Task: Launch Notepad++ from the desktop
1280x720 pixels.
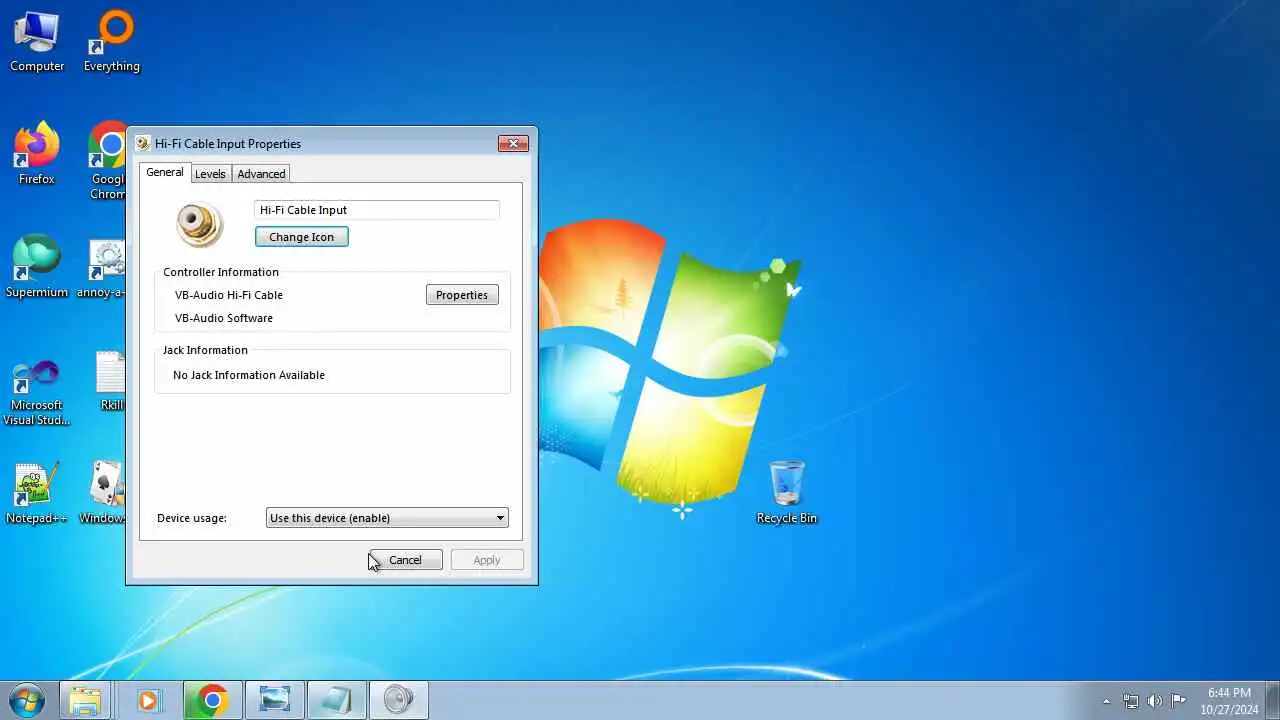Action: 37,493
